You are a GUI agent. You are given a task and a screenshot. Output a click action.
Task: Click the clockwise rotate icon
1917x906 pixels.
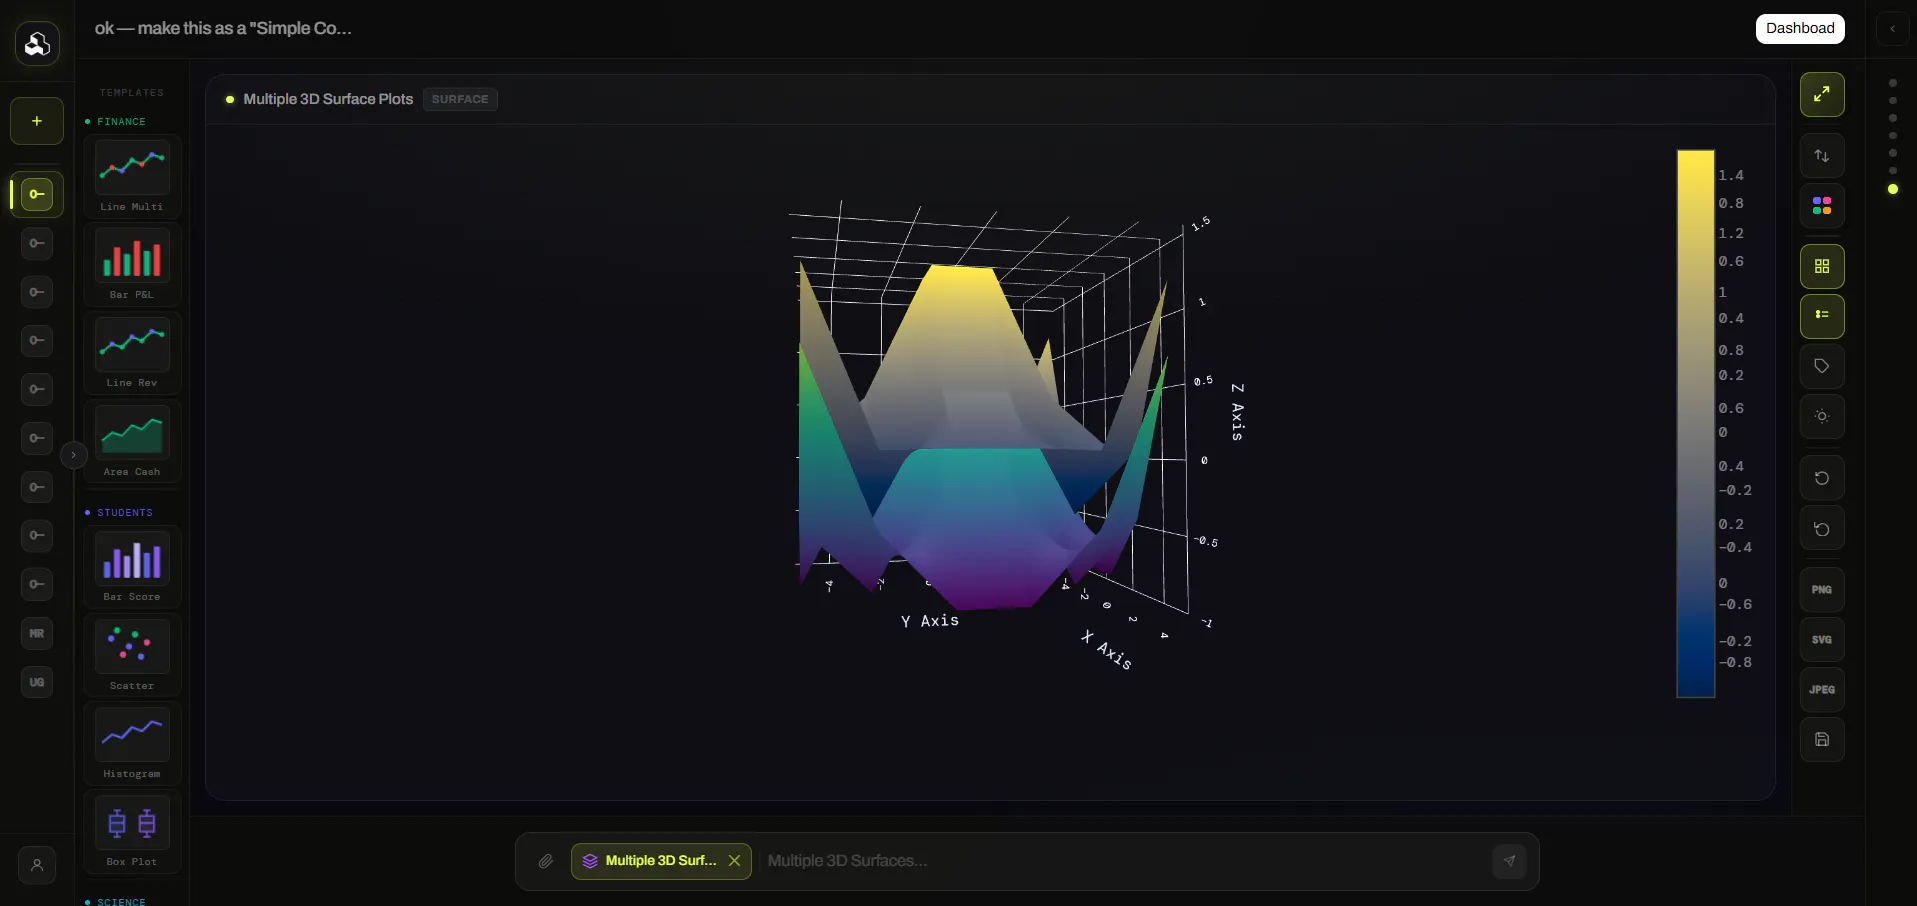tap(1822, 478)
